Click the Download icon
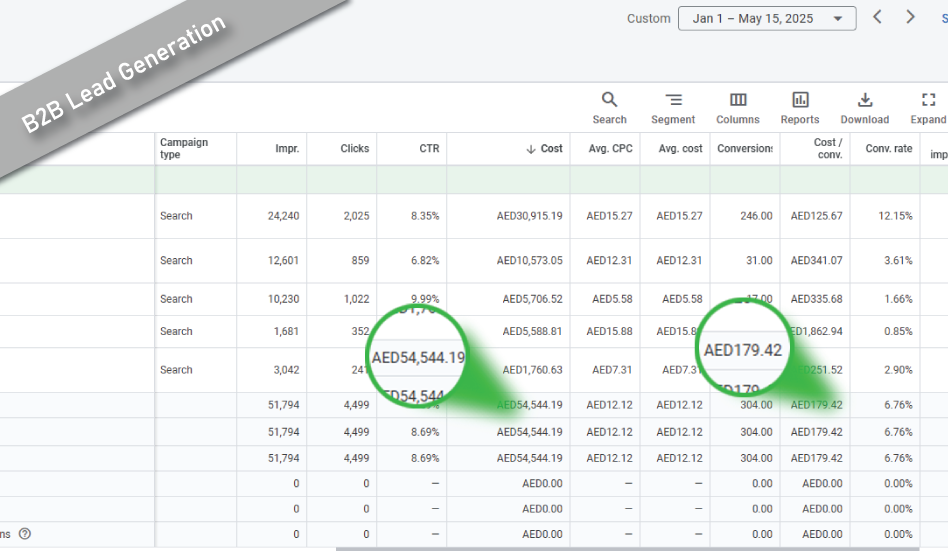Image resolution: width=948 pixels, height=551 pixels. (865, 101)
